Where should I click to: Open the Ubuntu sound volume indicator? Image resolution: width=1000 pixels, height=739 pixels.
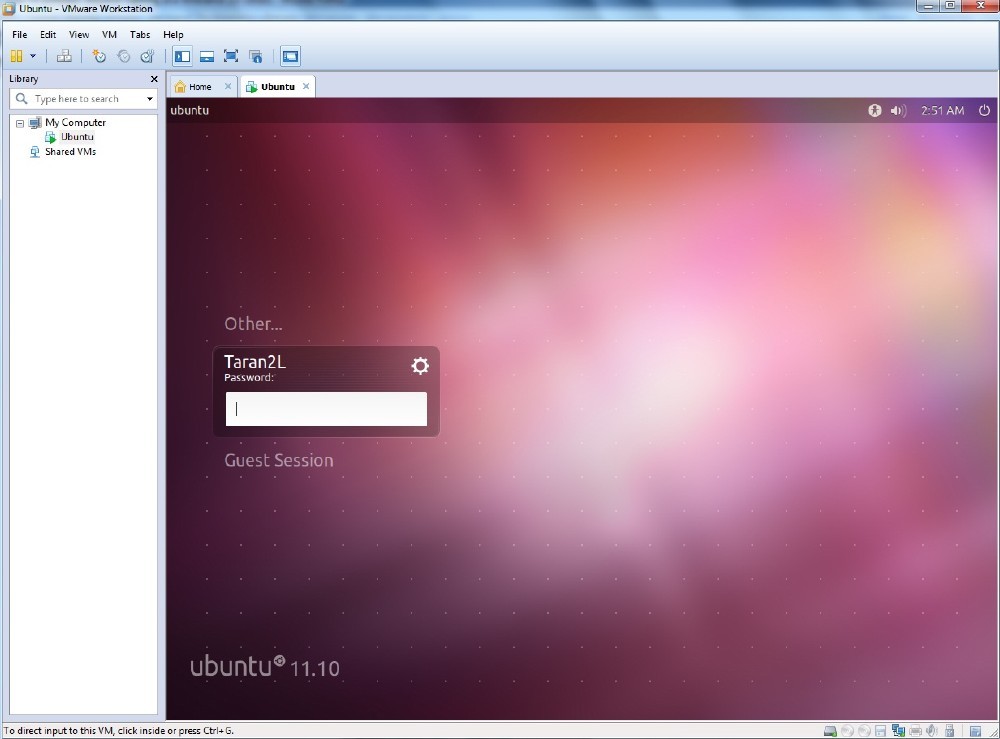point(898,110)
